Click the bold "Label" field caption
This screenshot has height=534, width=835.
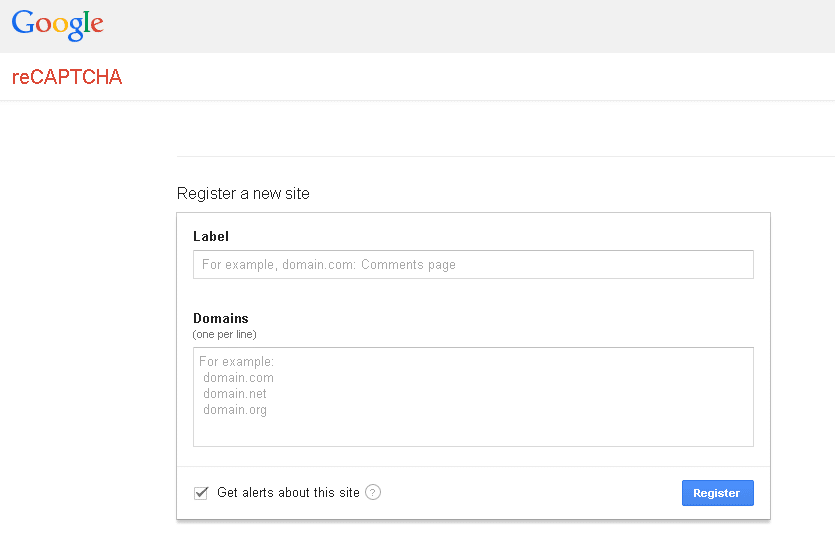click(x=211, y=237)
